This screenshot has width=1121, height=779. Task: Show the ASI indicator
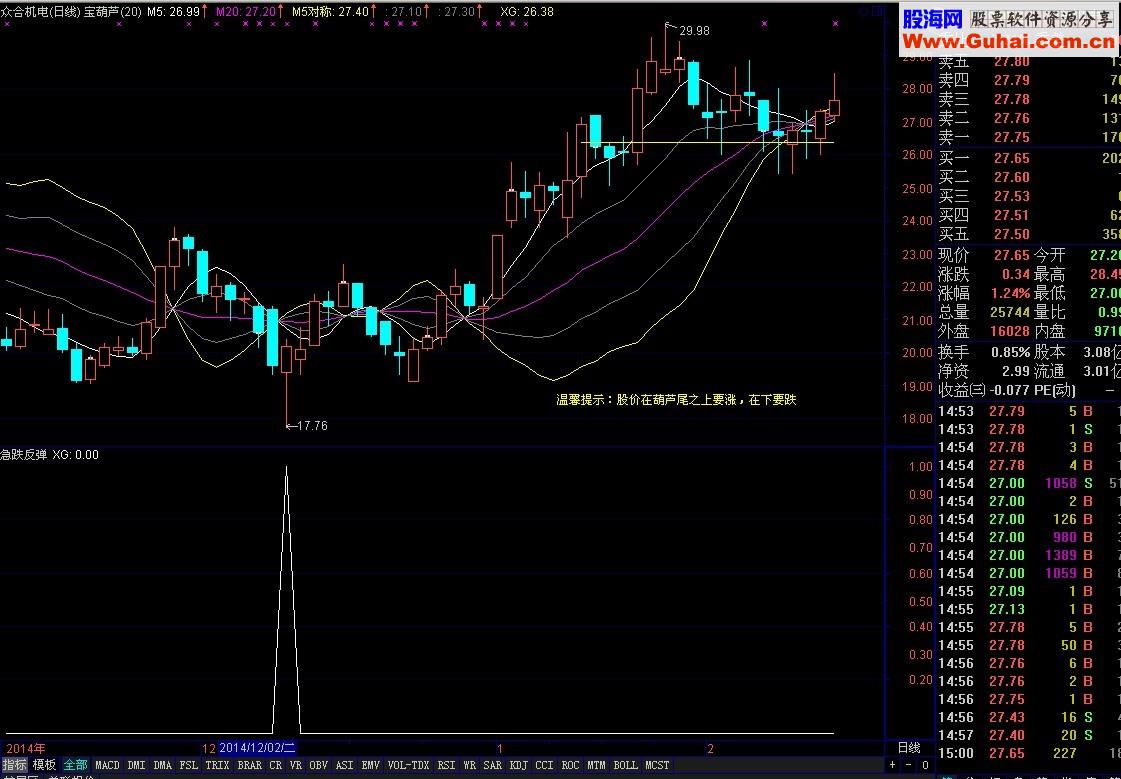[345, 765]
